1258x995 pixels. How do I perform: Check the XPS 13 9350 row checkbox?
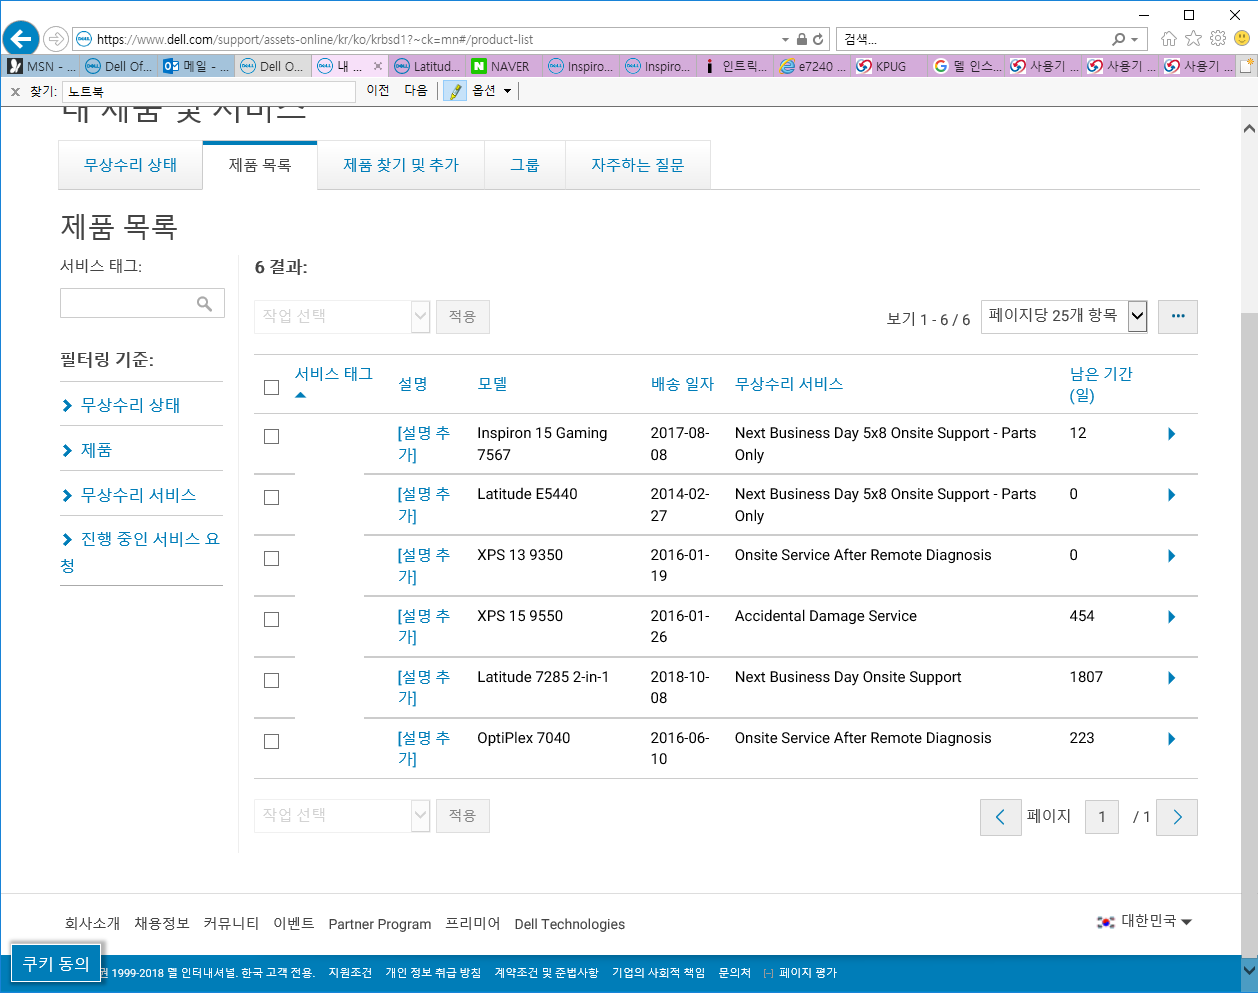pos(271,559)
